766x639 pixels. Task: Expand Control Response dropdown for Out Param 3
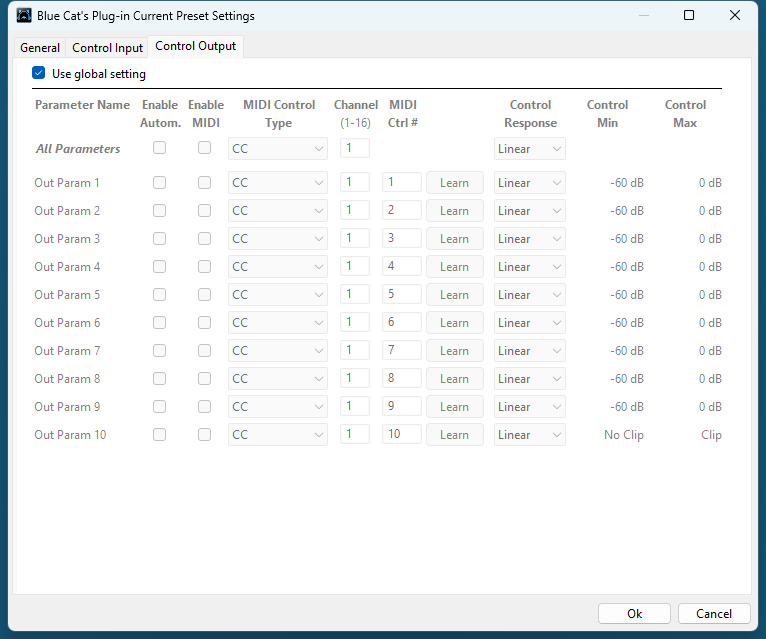click(x=530, y=239)
